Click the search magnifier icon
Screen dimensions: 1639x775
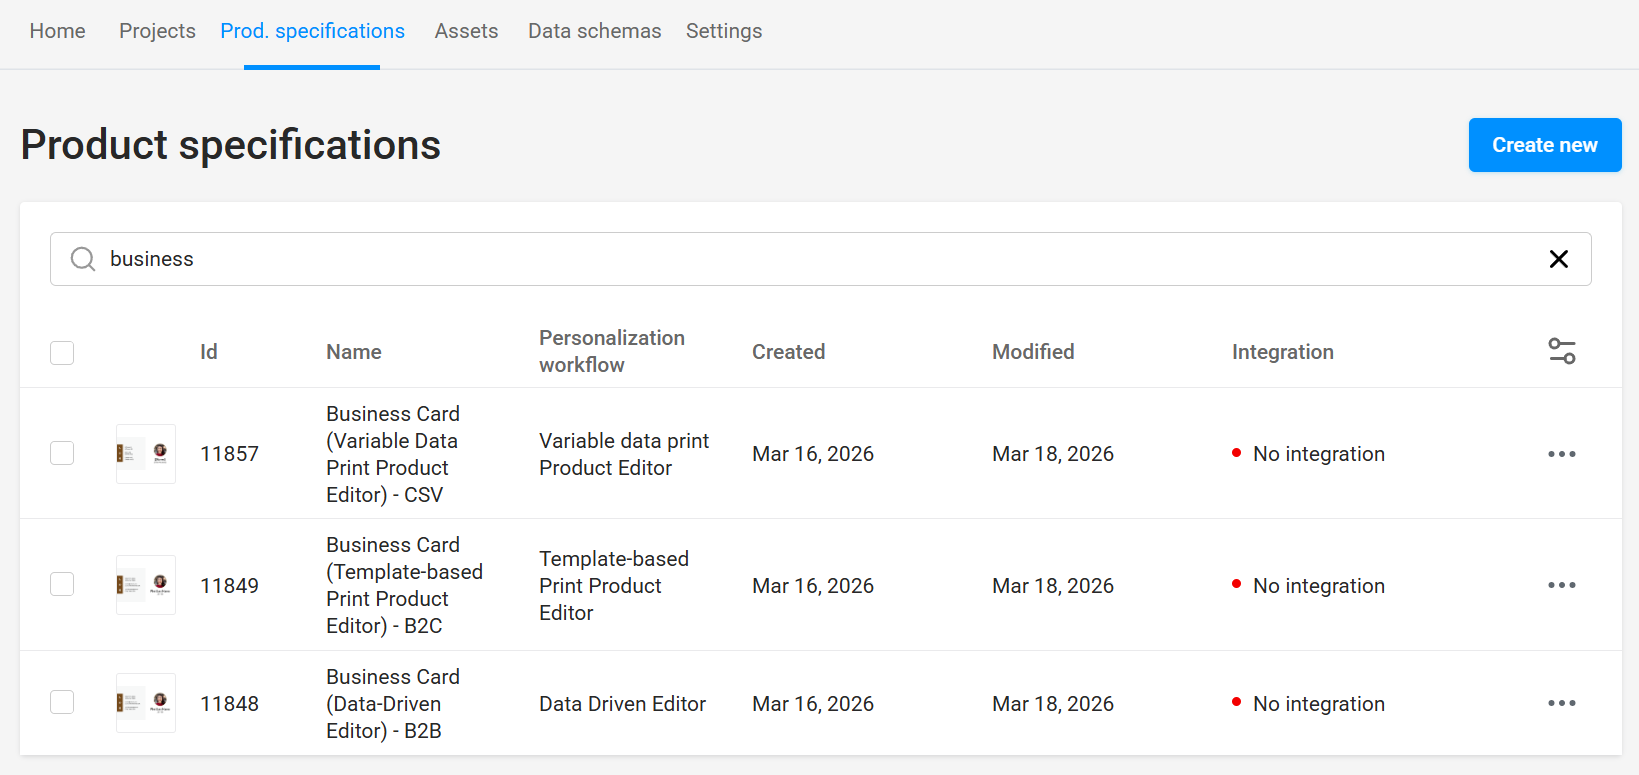tap(83, 259)
